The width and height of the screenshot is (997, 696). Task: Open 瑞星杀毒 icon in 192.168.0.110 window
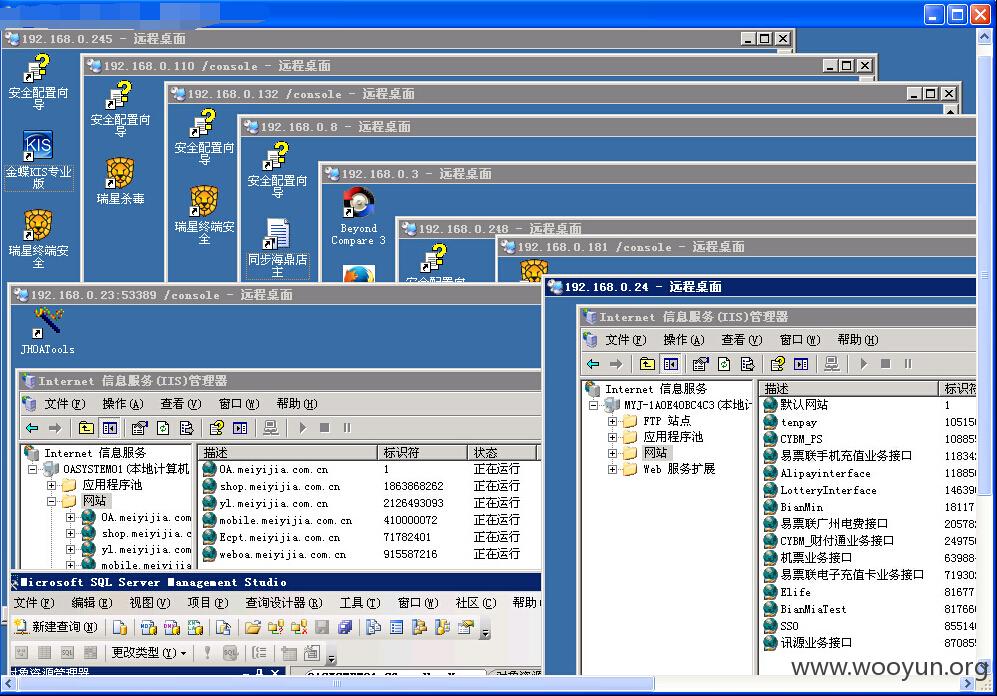(120, 181)
